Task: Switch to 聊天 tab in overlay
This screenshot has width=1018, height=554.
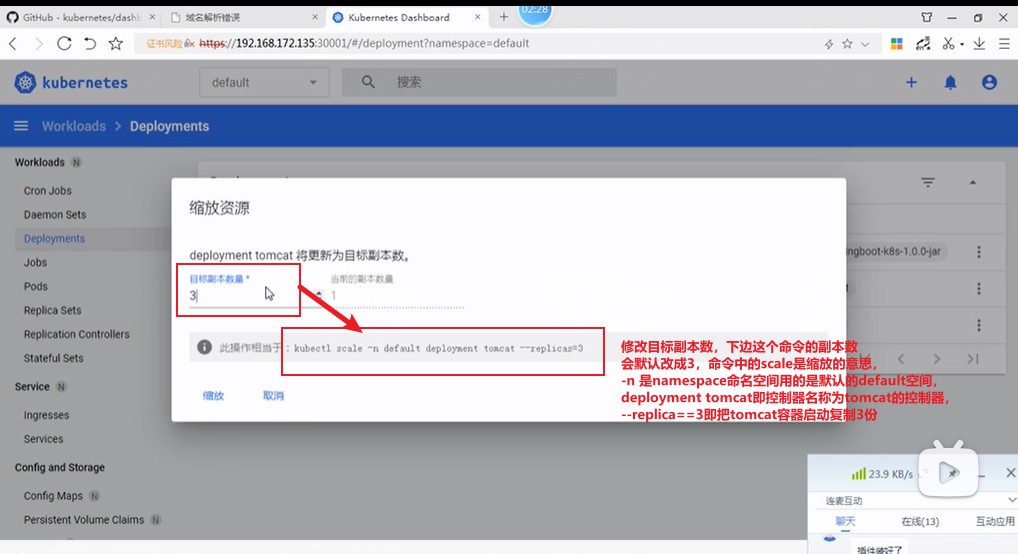Action: coord(845,522)
